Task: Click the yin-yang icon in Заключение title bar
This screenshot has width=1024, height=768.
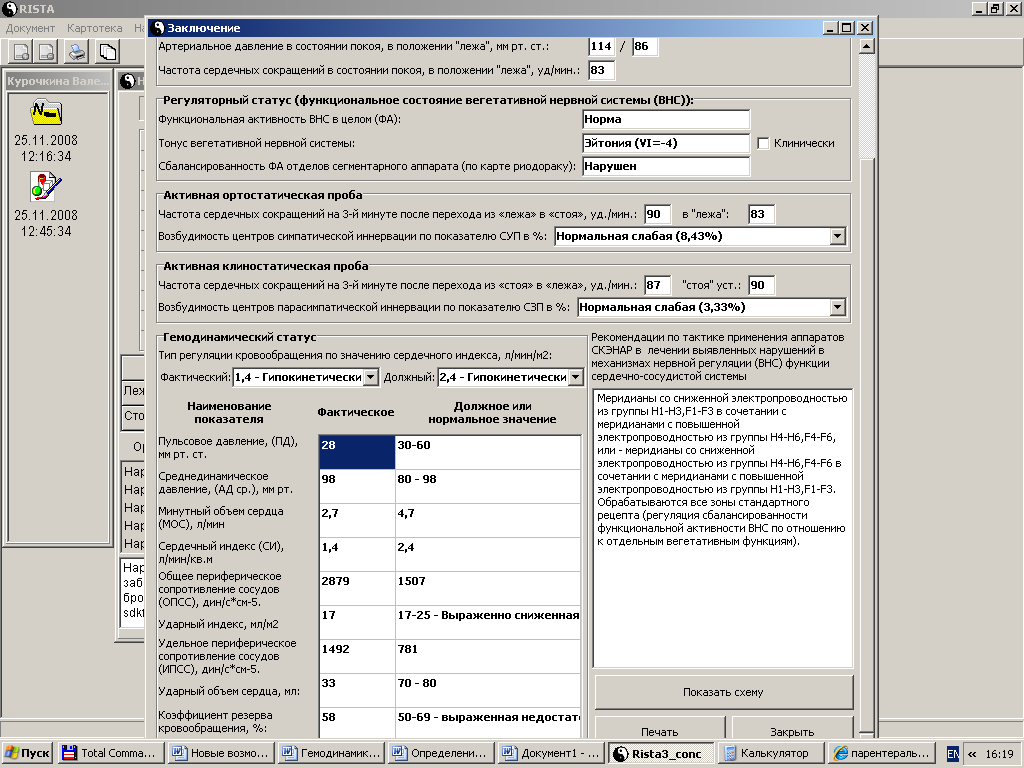Action: click(158, 28)
